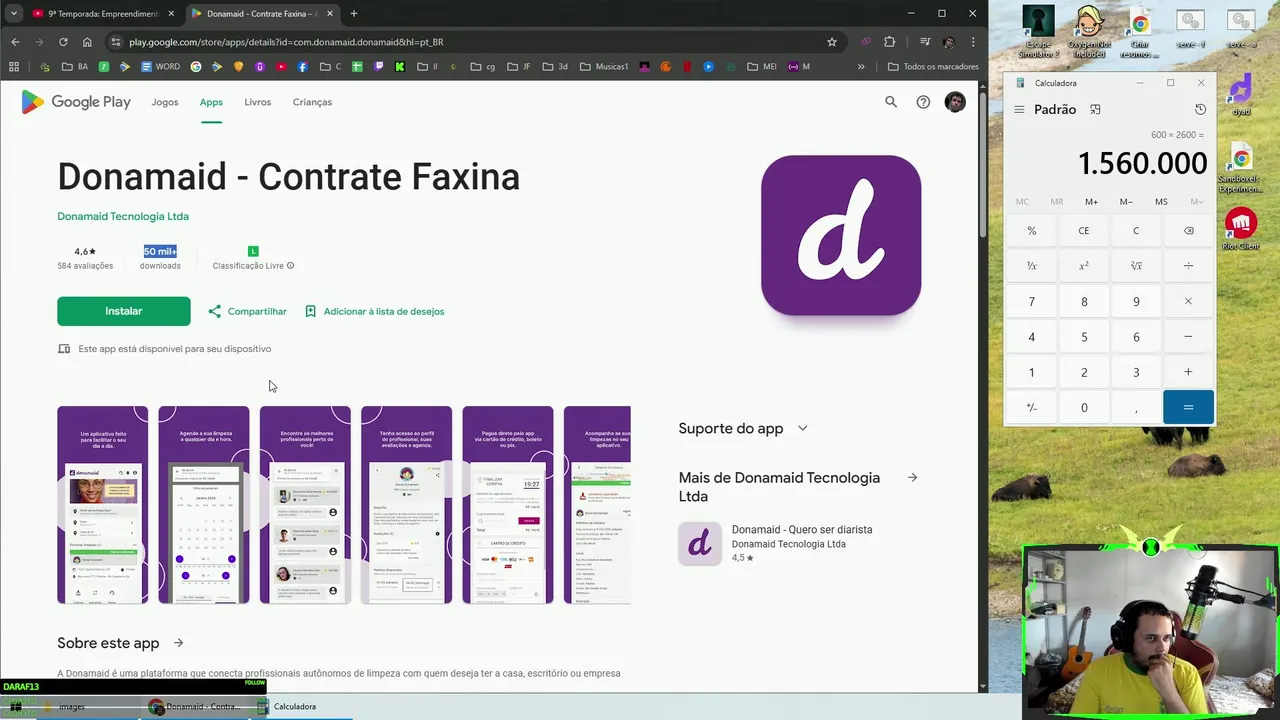
Task: Click the Calculator MS memory store key
Action: pyautogui.click(x=1161, y=202)
